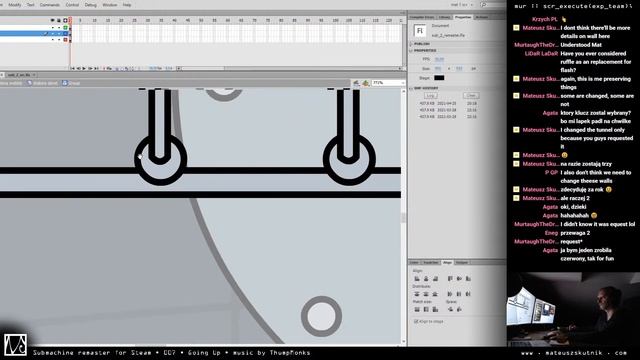Viewport: 640px width, 360px height.
Task: Switch to the Actions tab
Action: click(482, 17)
